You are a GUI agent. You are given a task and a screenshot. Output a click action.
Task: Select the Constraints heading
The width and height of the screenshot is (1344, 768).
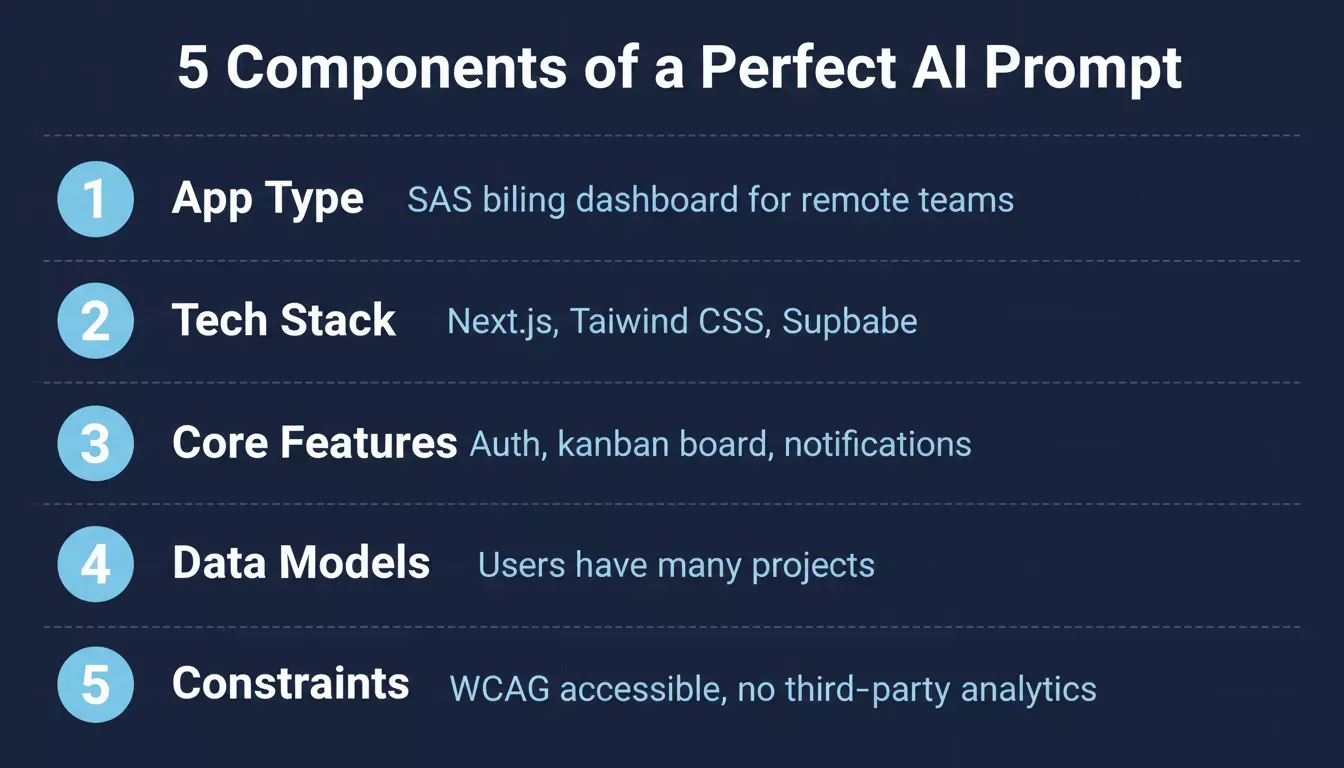(x=291, y=684)
